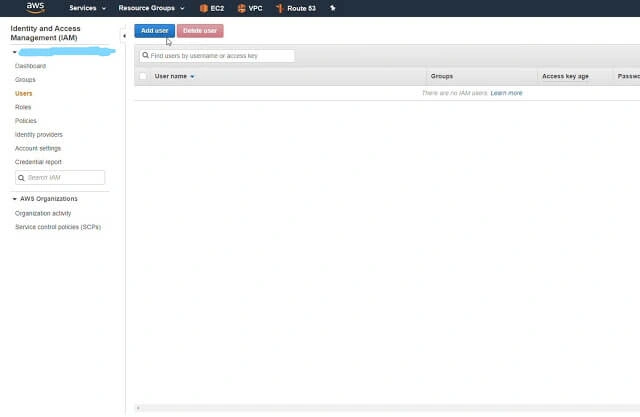The width and height of the screenshot is (640, 417).
Task: Open Roles in the IAM sidebar
Action: (23, 107)
